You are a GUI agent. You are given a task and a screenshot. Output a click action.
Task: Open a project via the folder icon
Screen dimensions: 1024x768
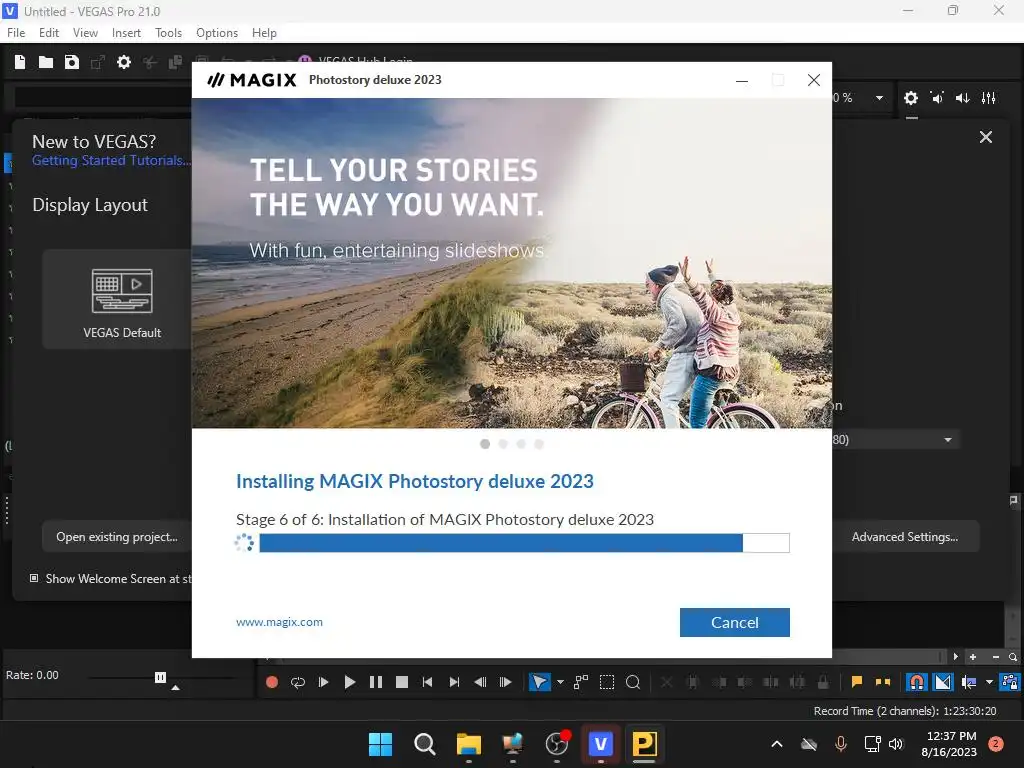coord(46,62)
